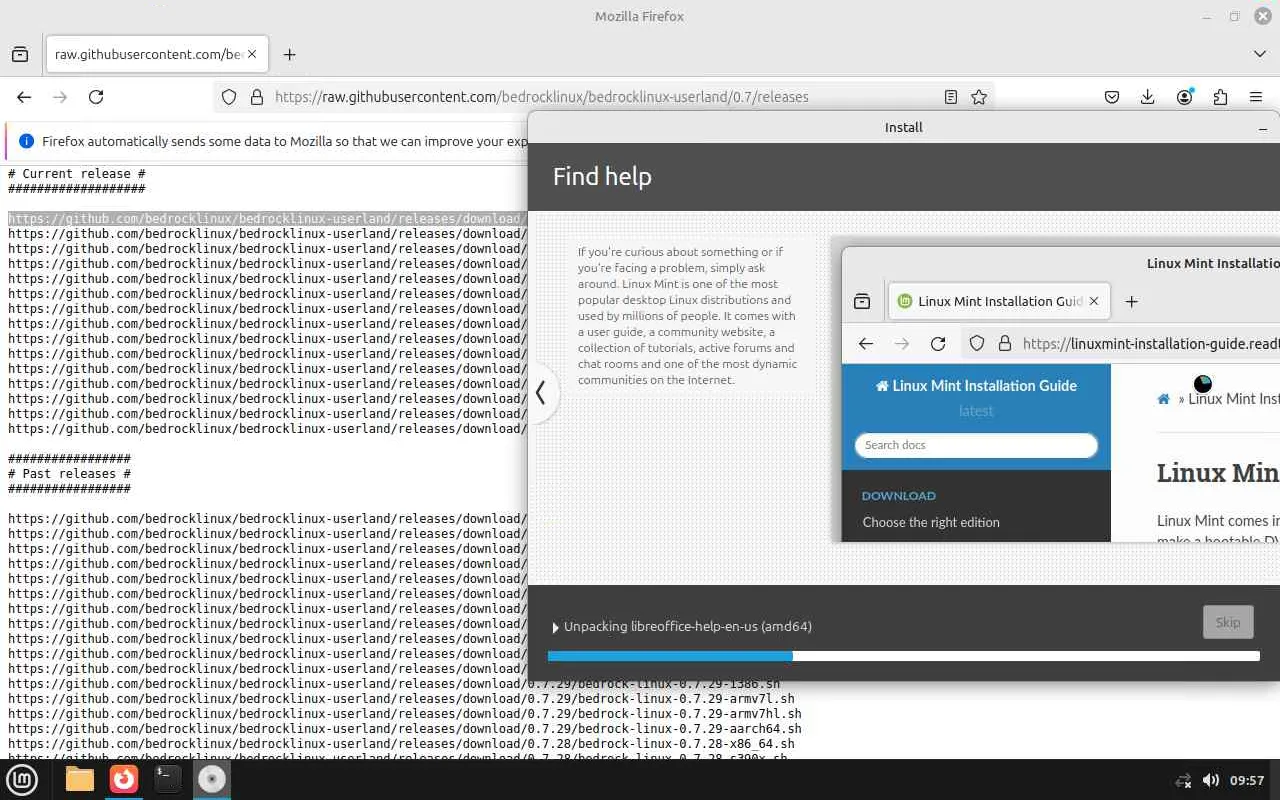This screenshot has width=1280, height=800.
Task: Switch to the Install disc taskbar item
Action: coord(212,780)
